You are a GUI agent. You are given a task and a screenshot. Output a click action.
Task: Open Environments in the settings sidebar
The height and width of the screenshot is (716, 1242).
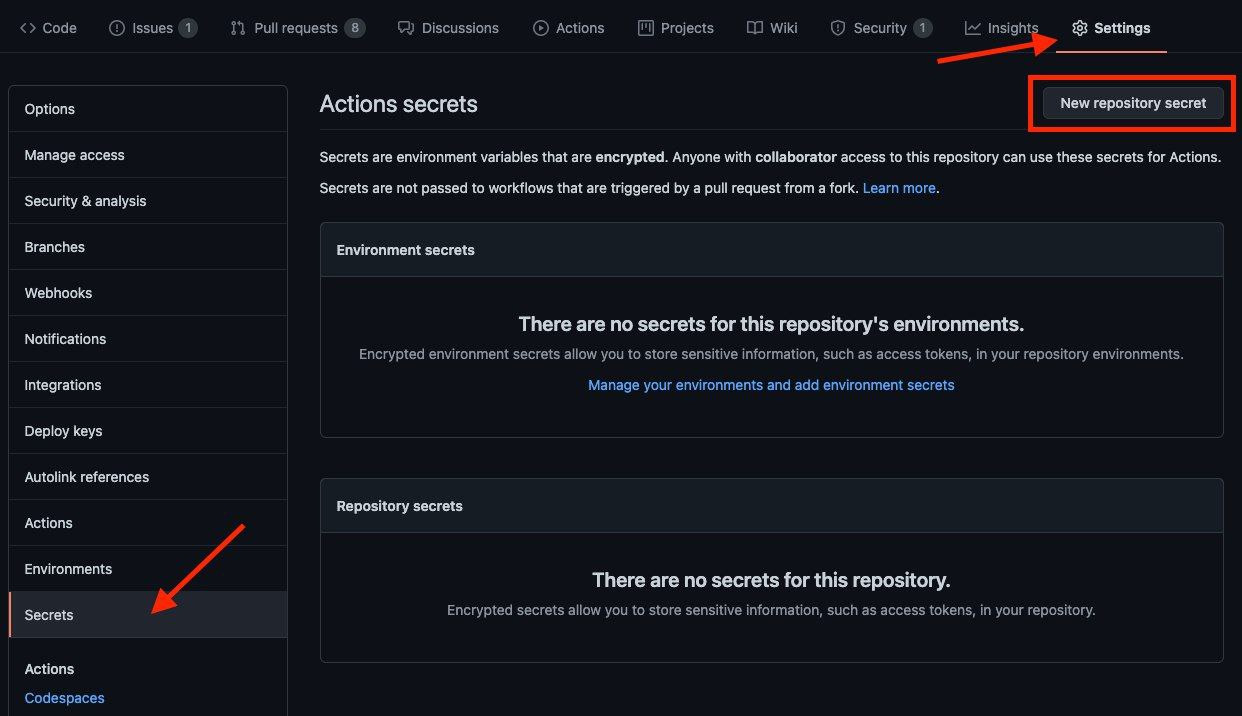coord(68,569)
